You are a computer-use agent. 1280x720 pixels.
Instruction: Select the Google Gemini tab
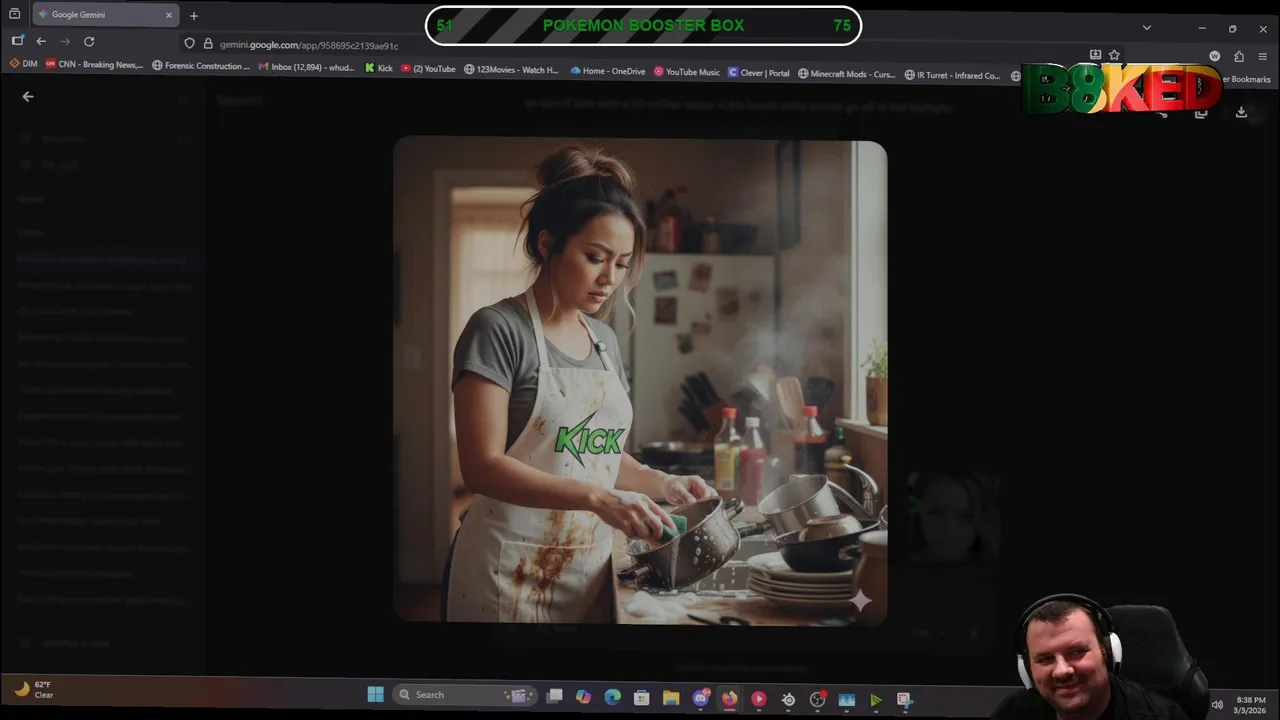pos(105,15)
